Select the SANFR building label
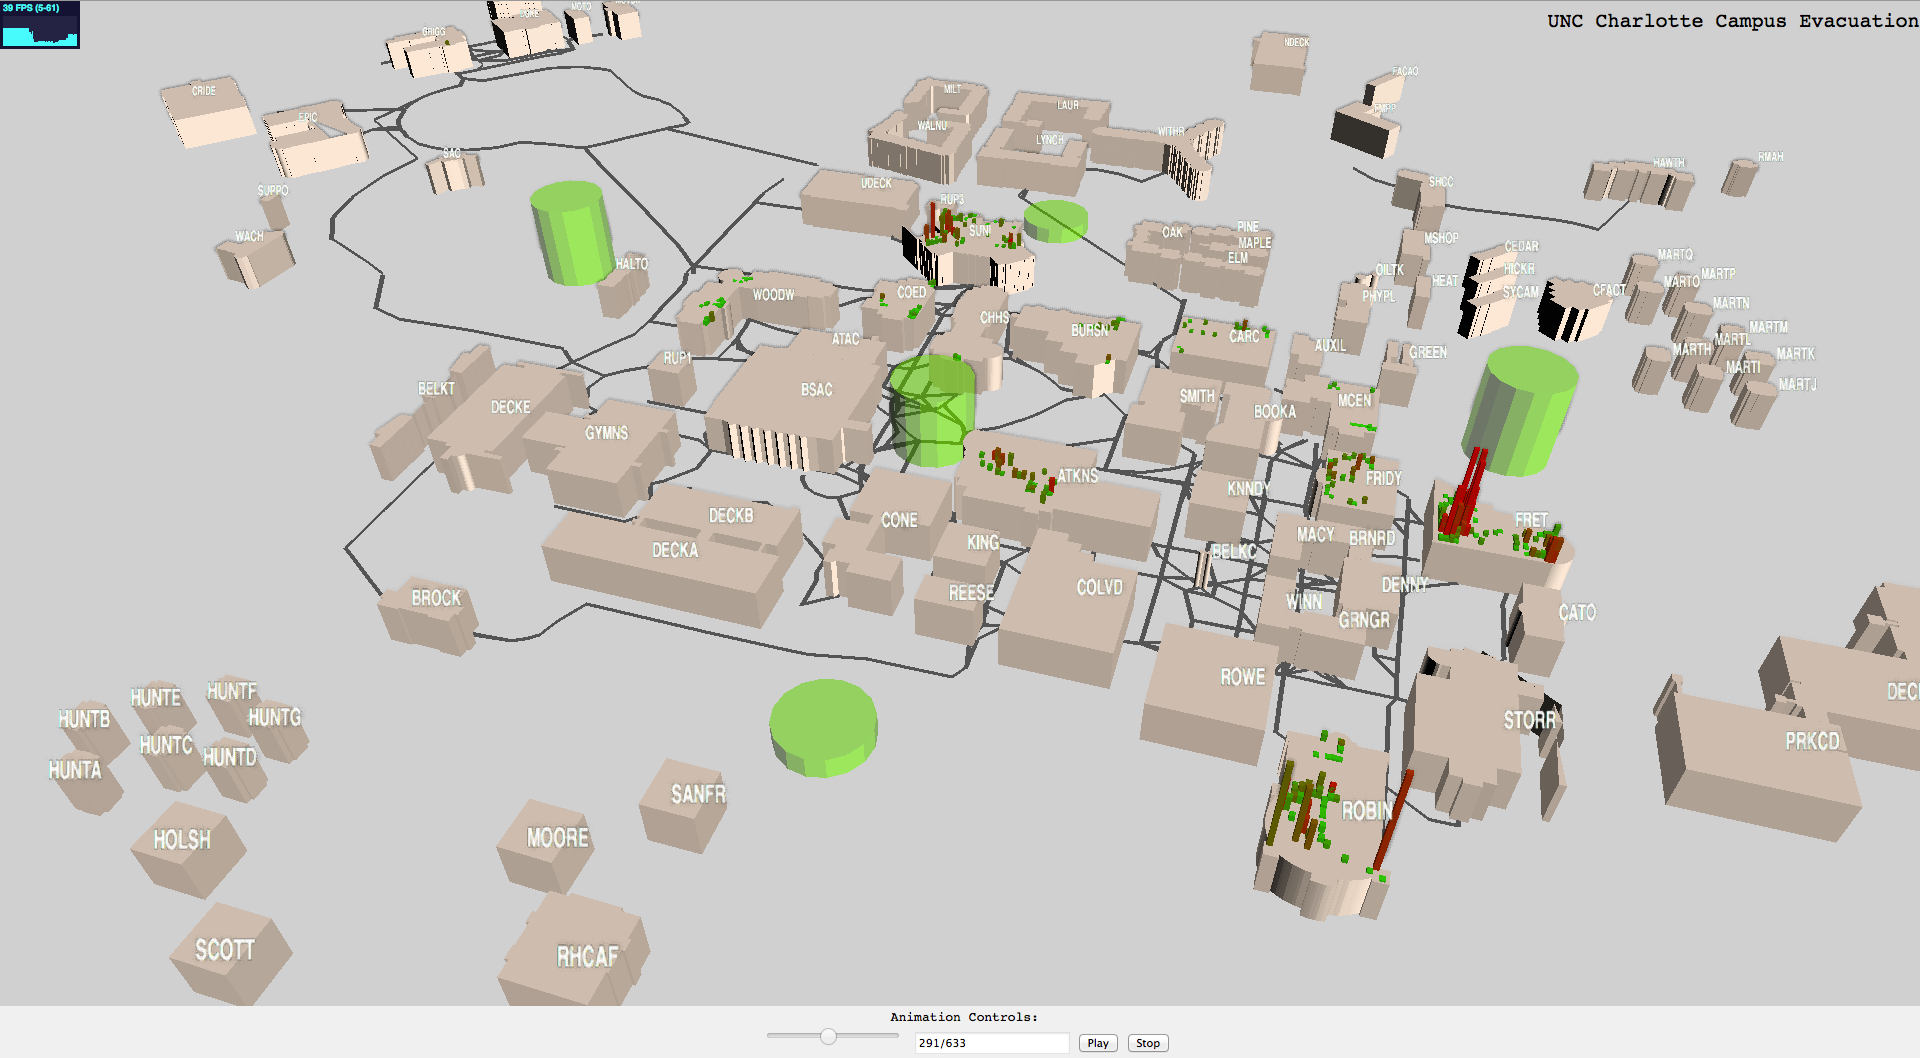Screen dimensions: 1920x1058 698,795
